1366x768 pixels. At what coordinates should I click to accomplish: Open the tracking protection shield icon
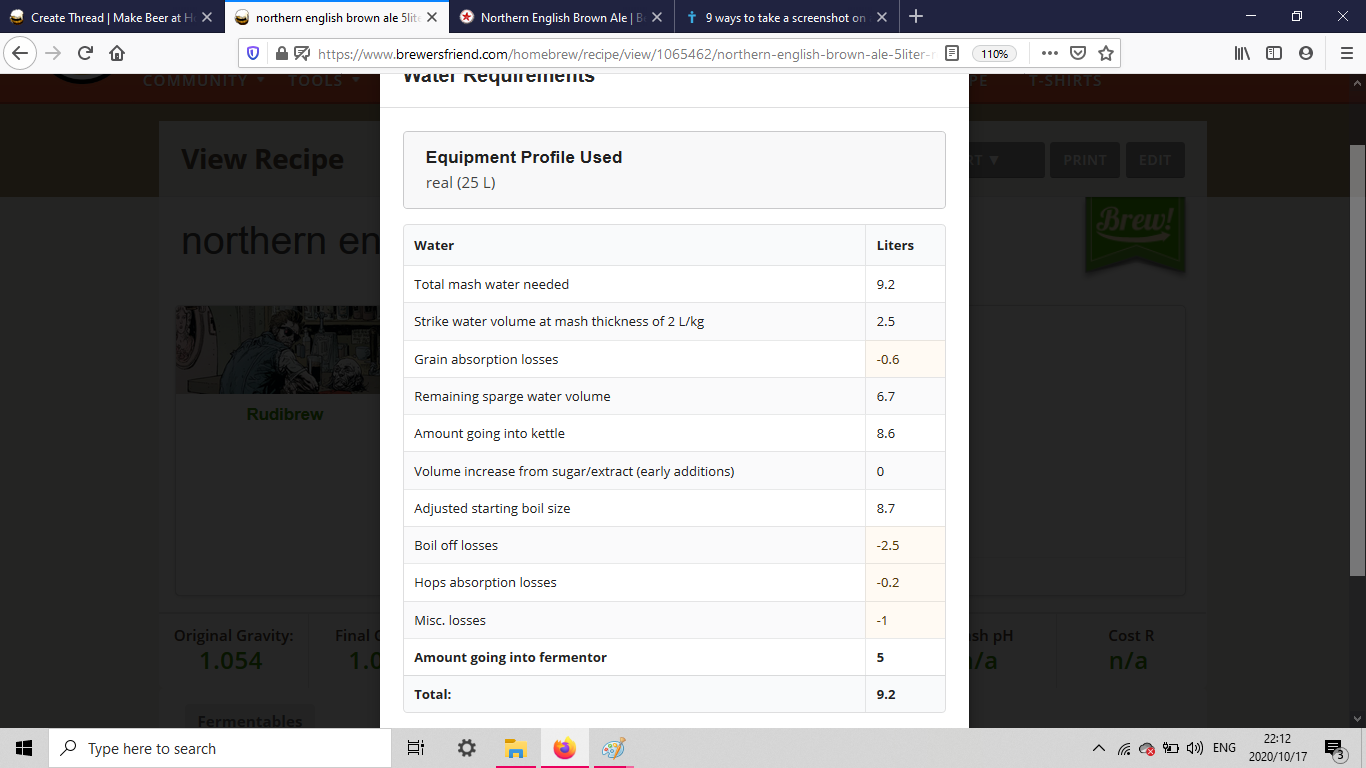[253, 53]
